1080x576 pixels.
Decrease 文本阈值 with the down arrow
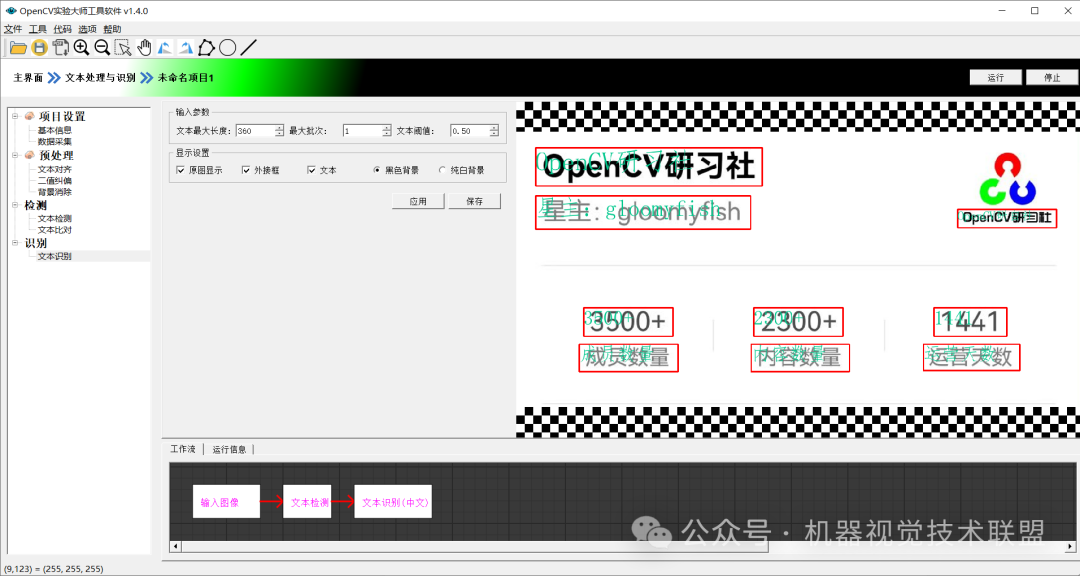tap(494, 134)
